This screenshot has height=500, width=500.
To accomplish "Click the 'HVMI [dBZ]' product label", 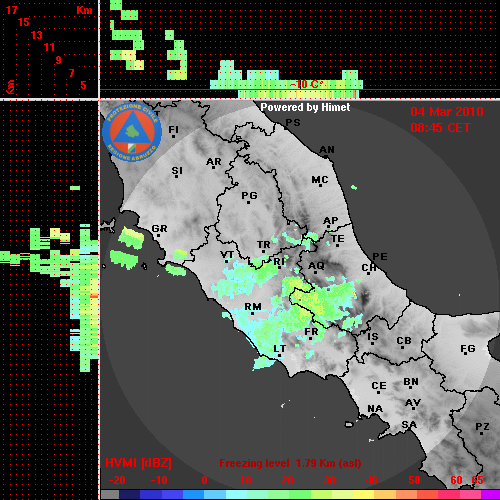I will pos(138,463).
